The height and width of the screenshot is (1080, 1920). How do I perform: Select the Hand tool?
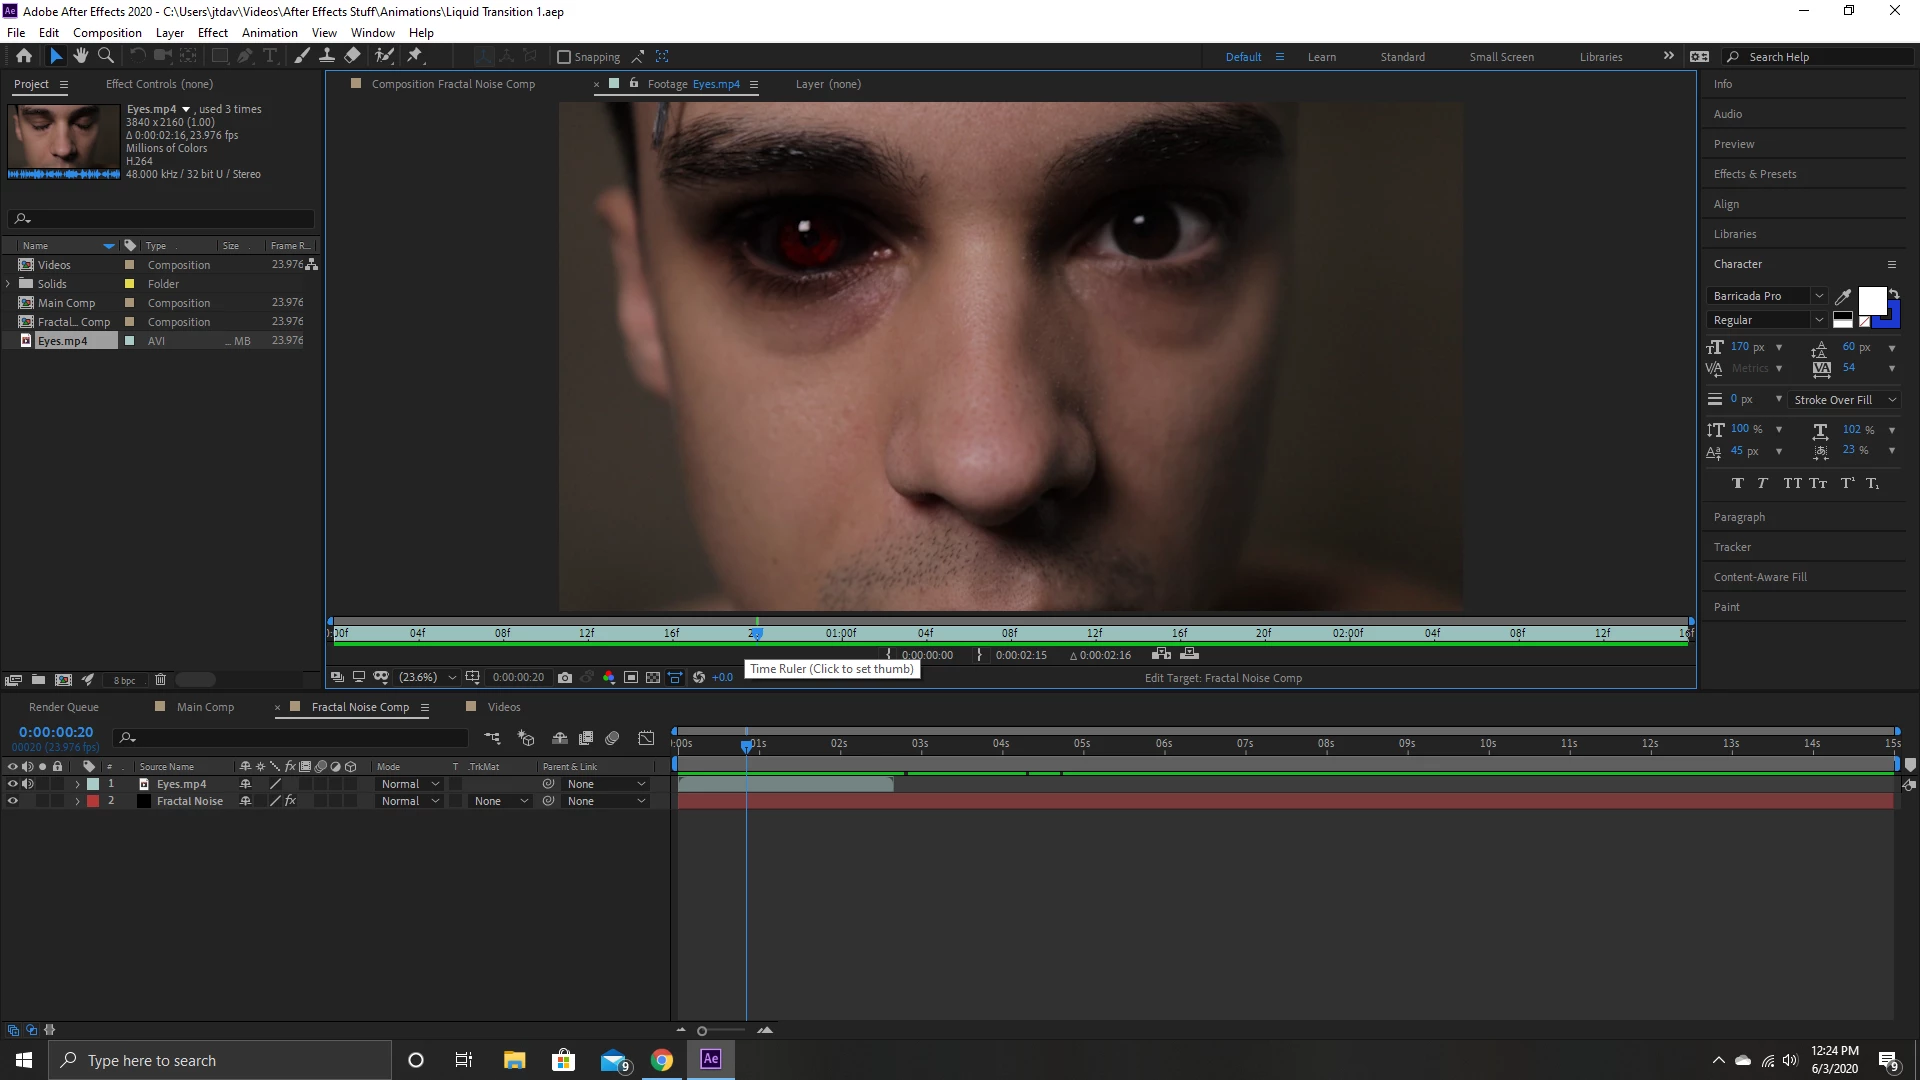tap(80, 56)
